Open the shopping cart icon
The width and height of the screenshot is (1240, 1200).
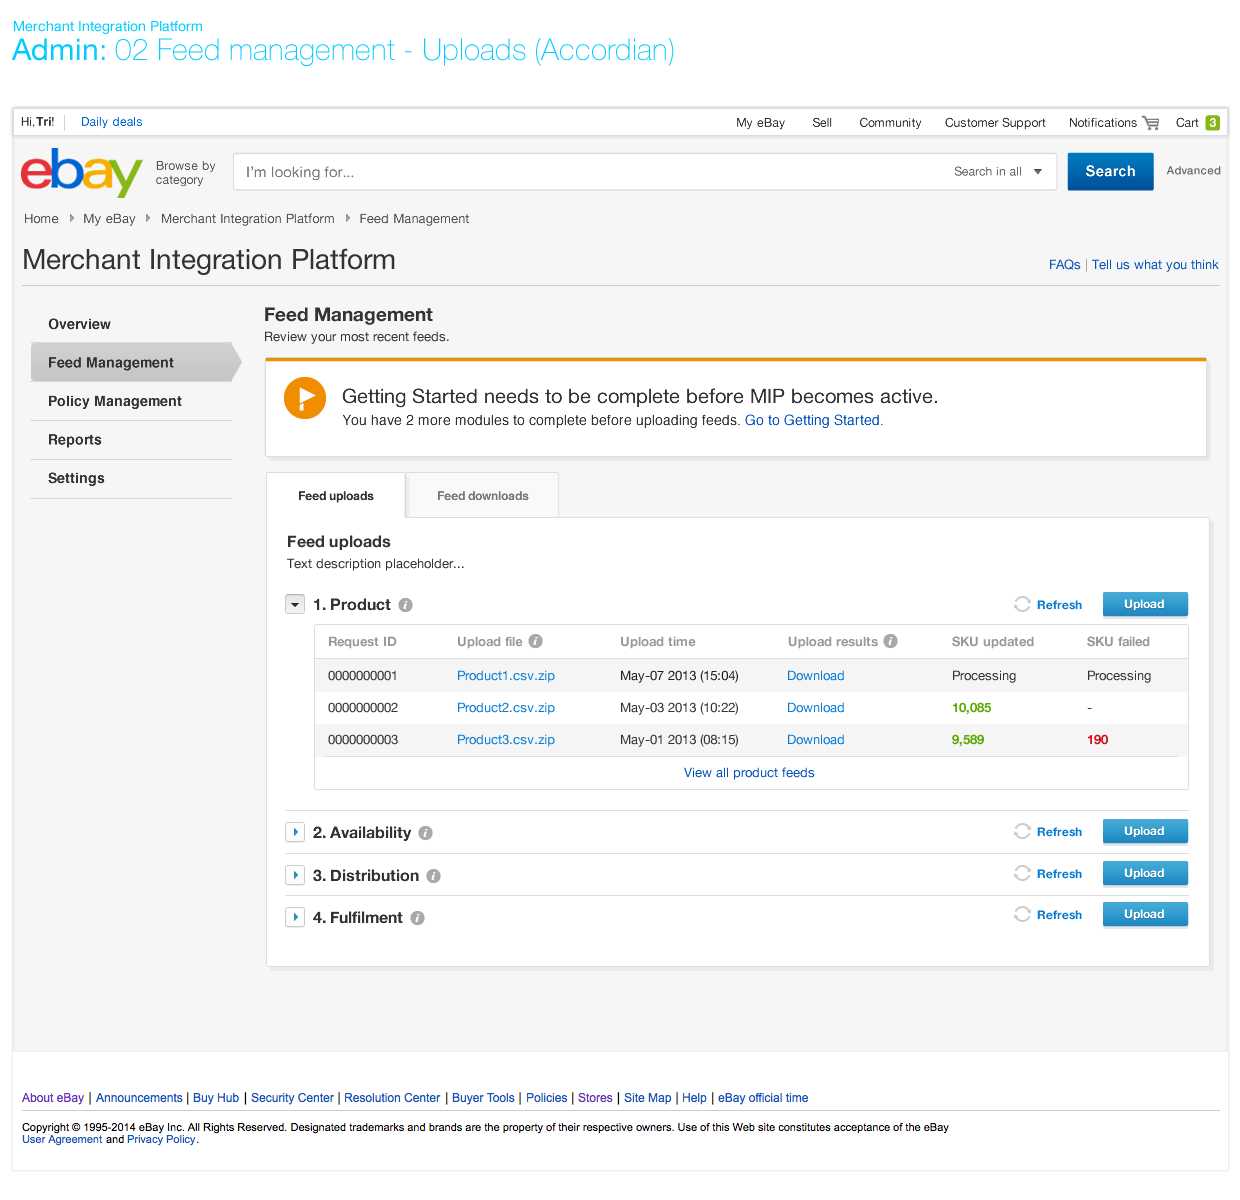(1151, 123)
